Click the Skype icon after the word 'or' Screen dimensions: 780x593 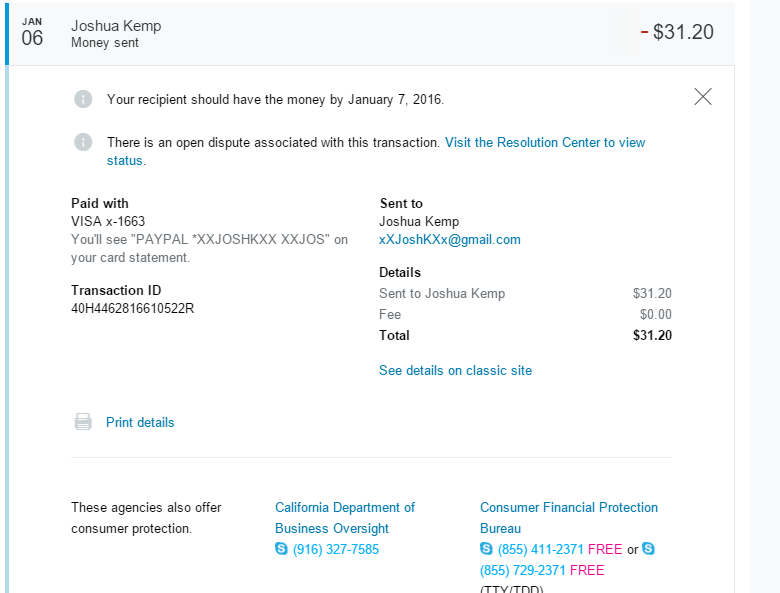648,549
